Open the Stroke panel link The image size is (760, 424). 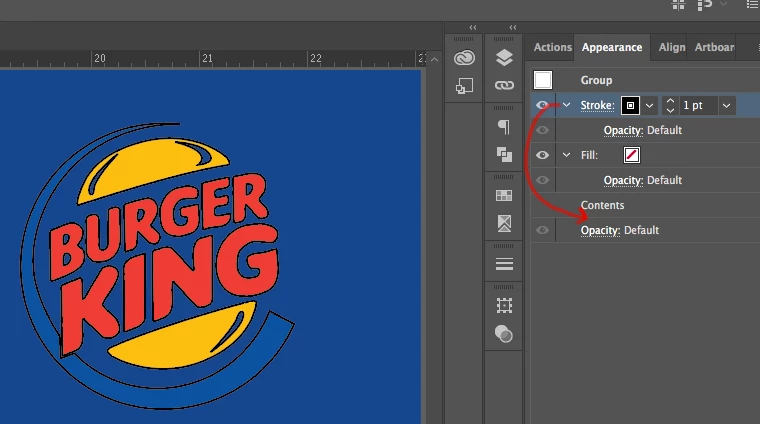tap(597, 106)
